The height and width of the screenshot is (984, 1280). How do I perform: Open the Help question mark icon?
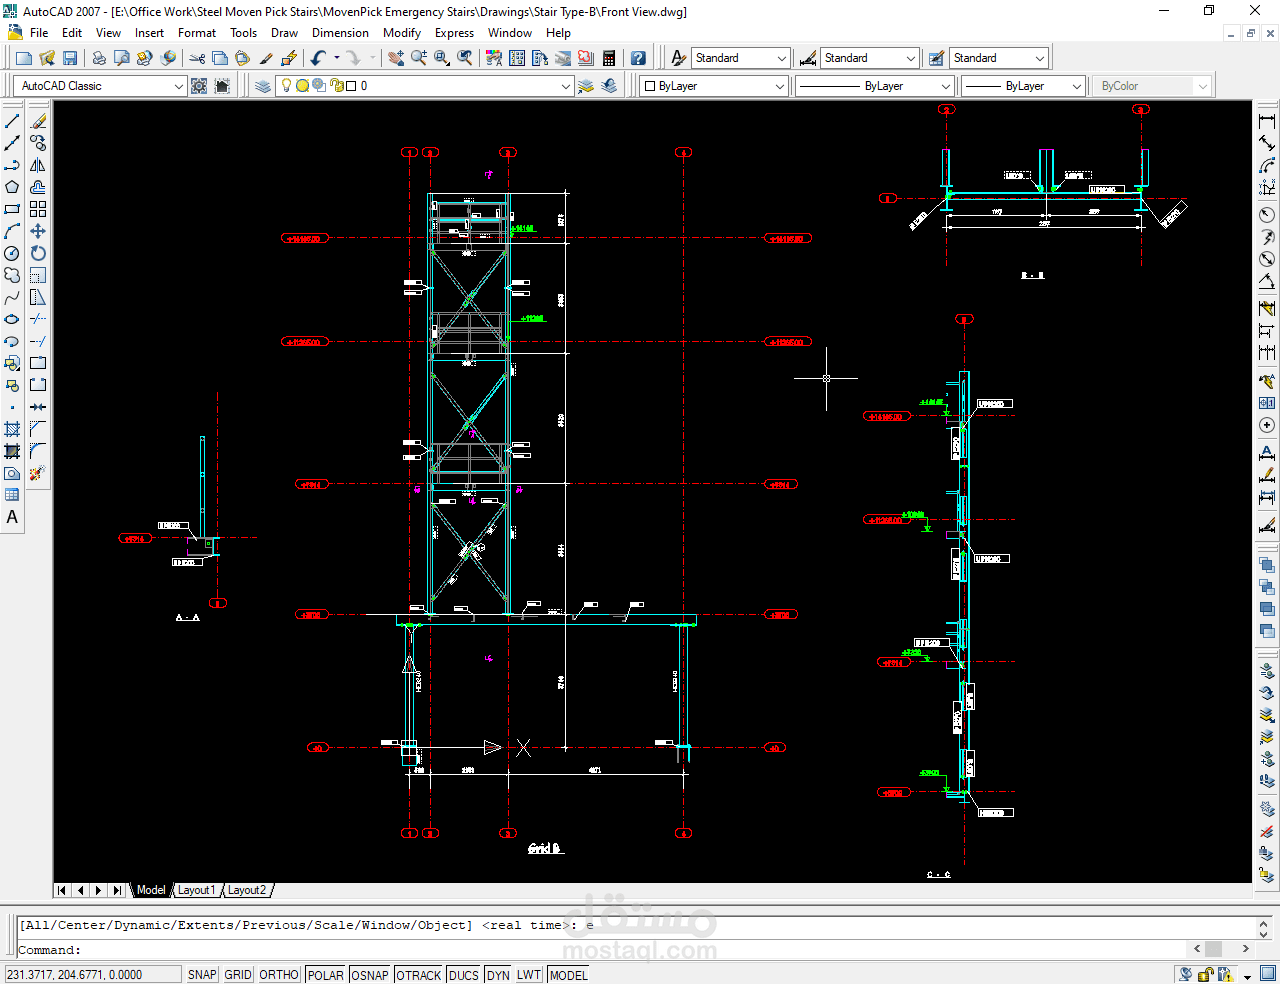[638, 58]
